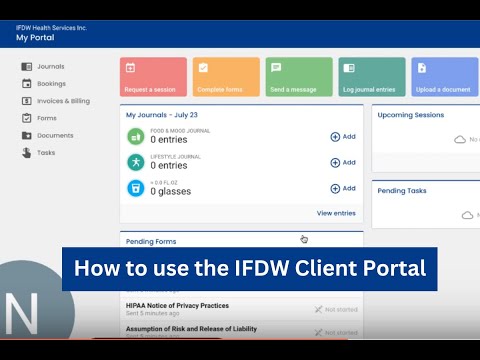
Task: Click the Documents folder icon
Action: 27,136
